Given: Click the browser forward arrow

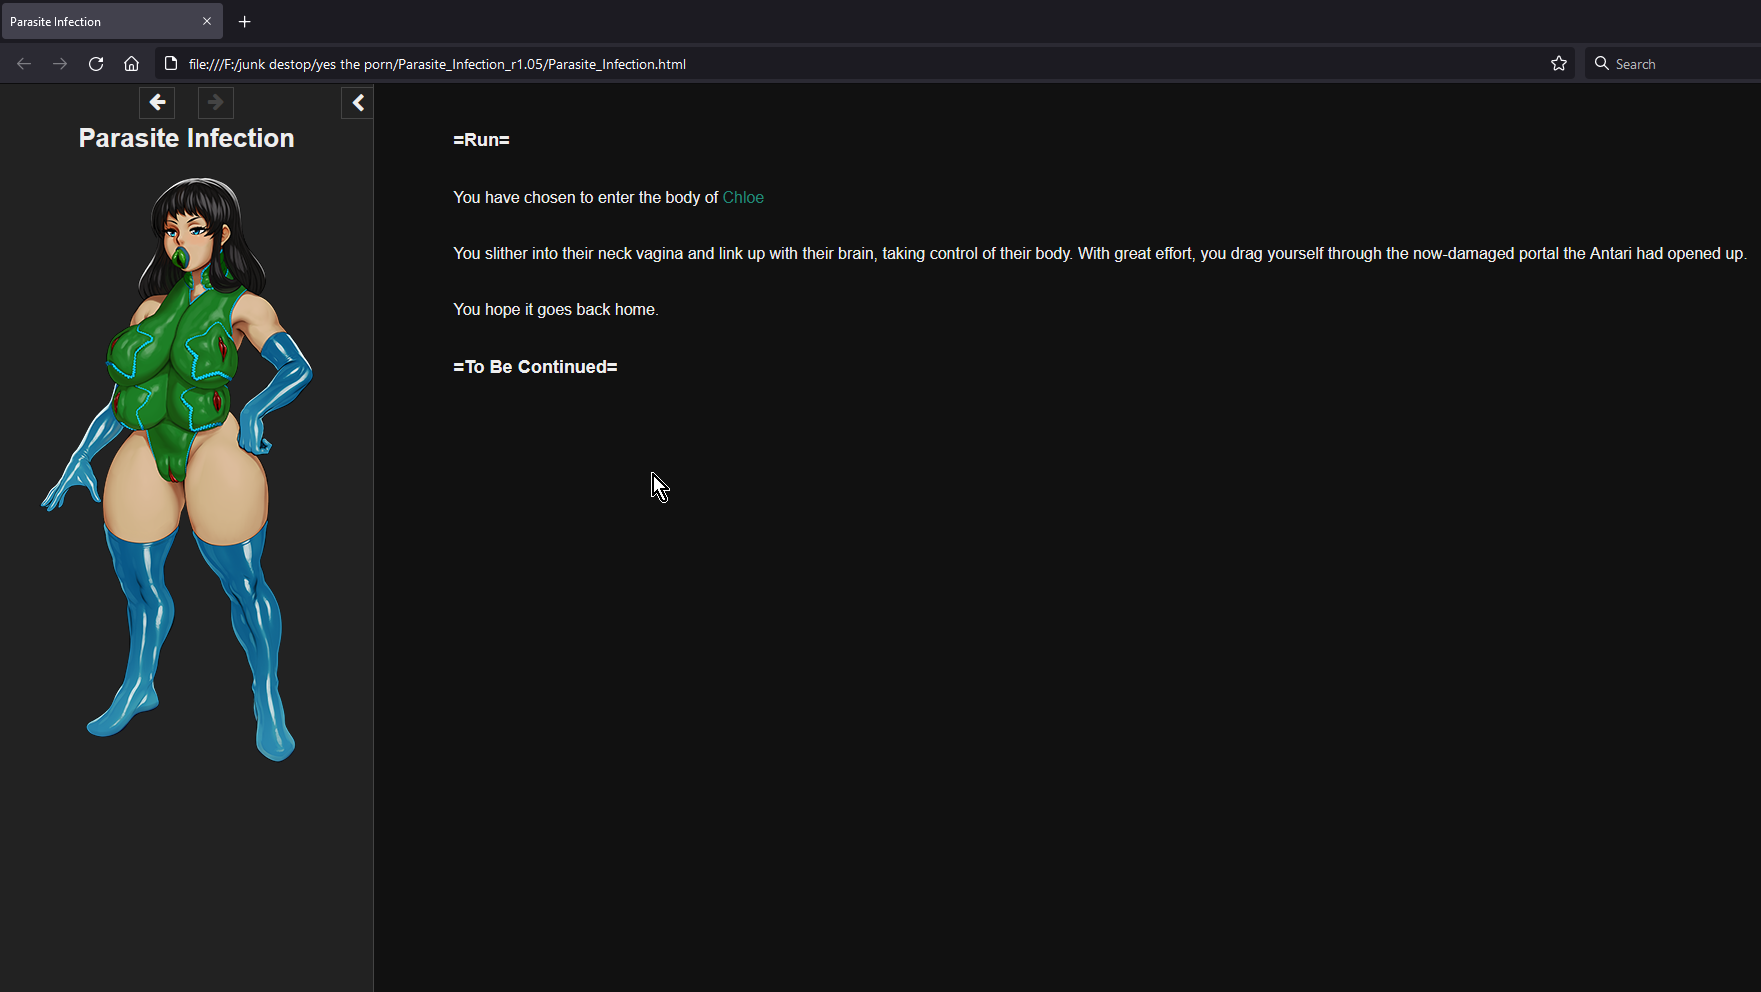Looking at the screenshot, I should (60, 64).
